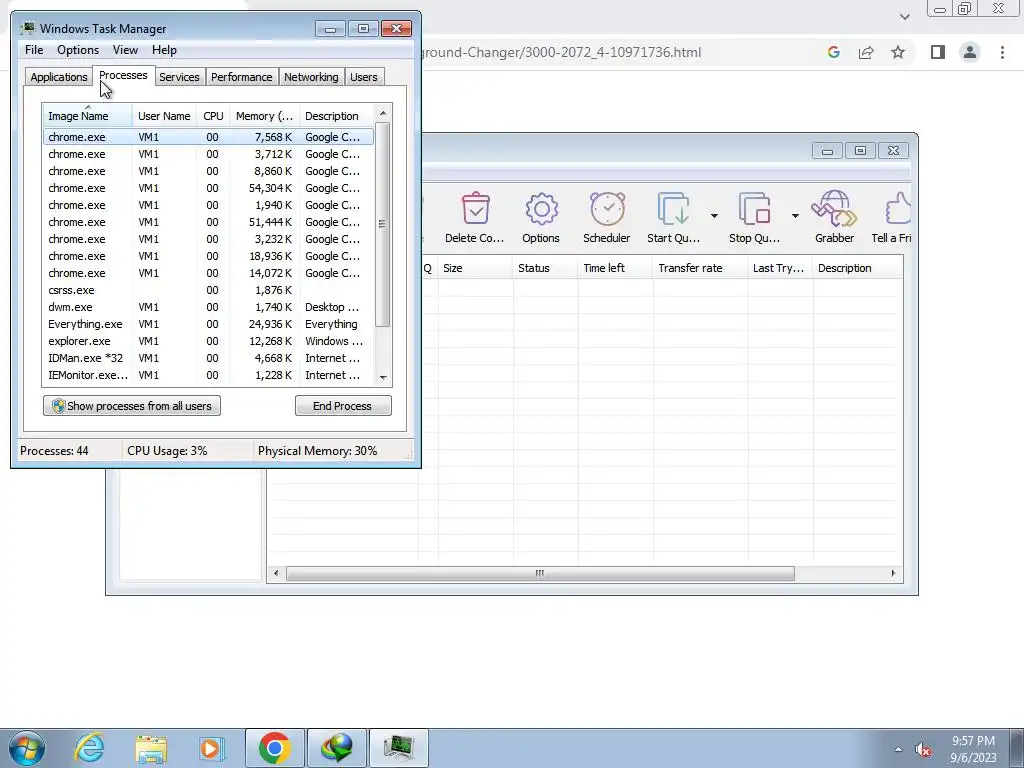This screenshot has width=1024, height=768.
Task: Click IDM horizontal scrollbar left arrow
Action: (276, 573)
